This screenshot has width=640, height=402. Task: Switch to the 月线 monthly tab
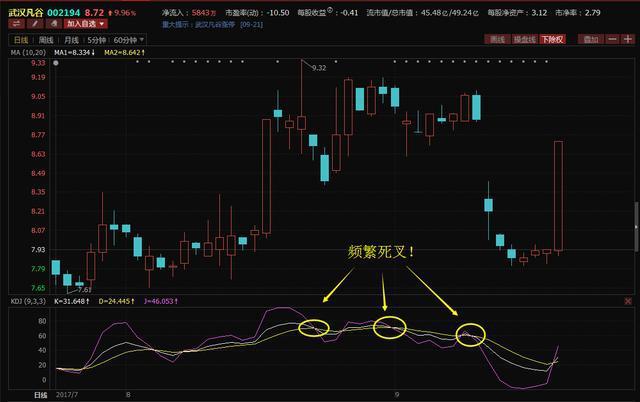[71, 40]
